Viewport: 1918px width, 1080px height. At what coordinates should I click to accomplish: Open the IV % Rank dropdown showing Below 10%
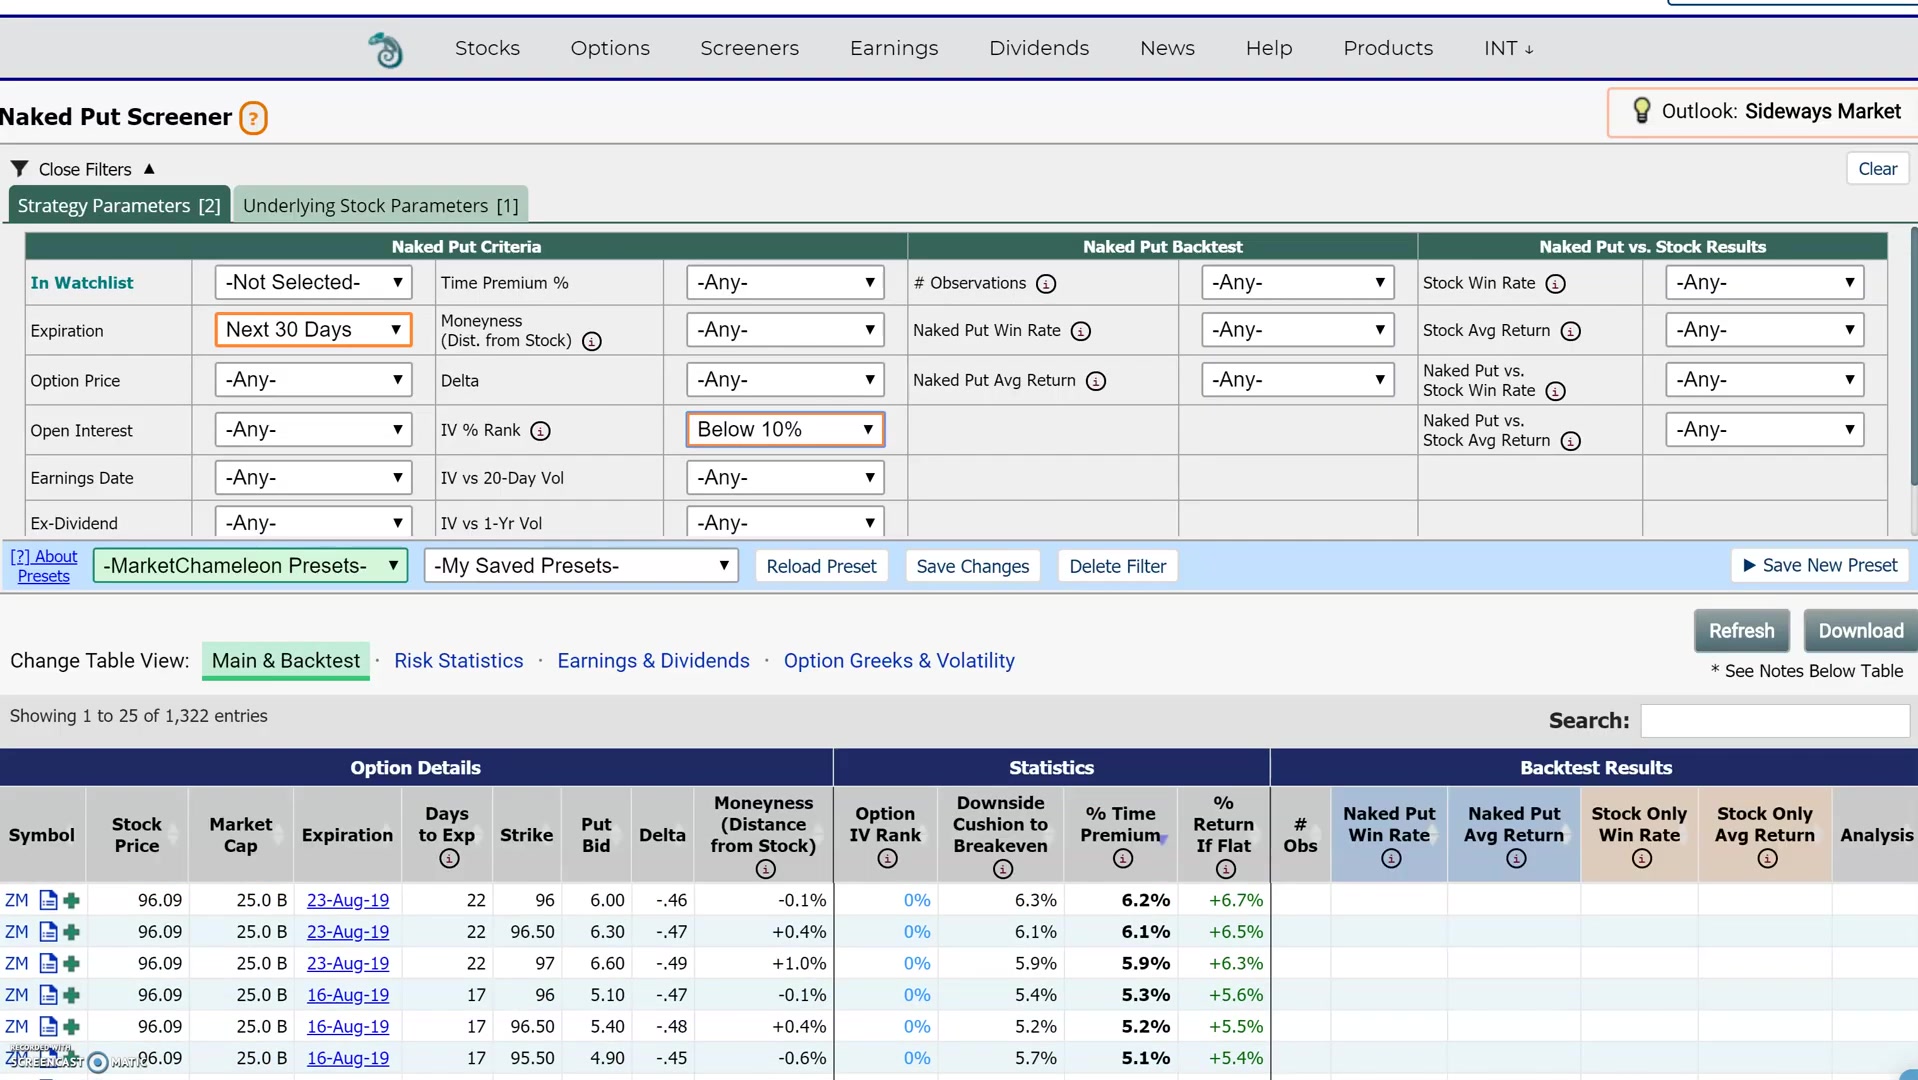[x=785, y=430]
